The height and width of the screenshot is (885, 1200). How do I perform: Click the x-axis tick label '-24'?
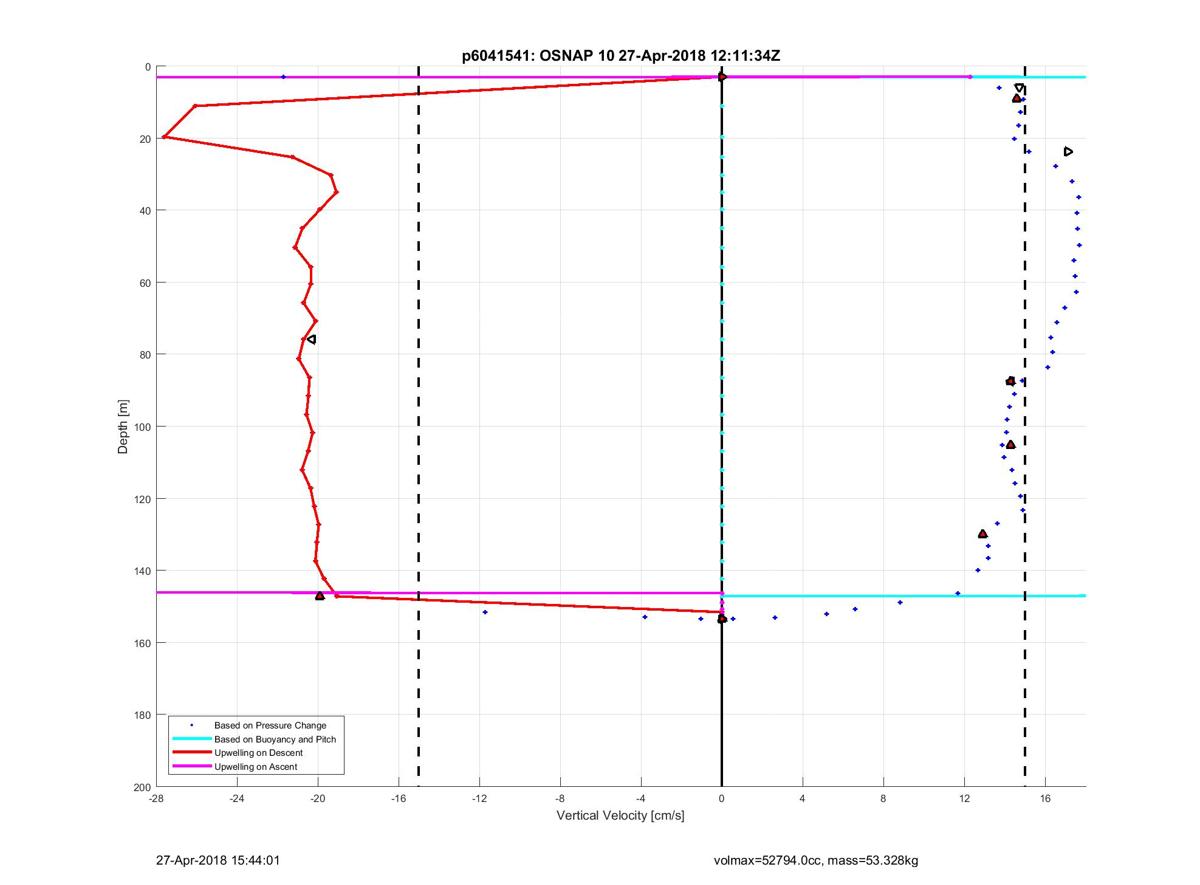(237, 799)
